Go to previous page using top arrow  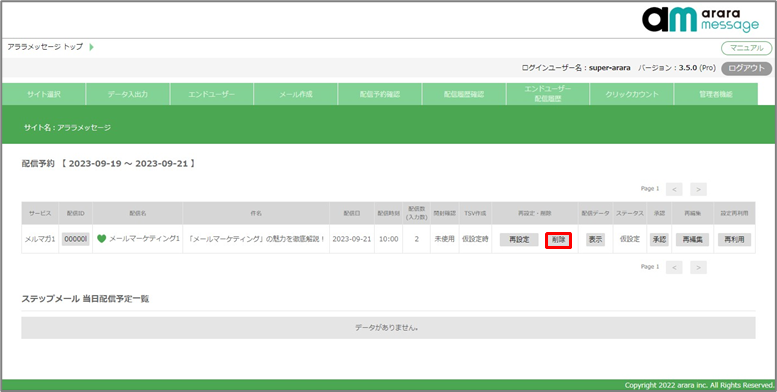[674, 189]
